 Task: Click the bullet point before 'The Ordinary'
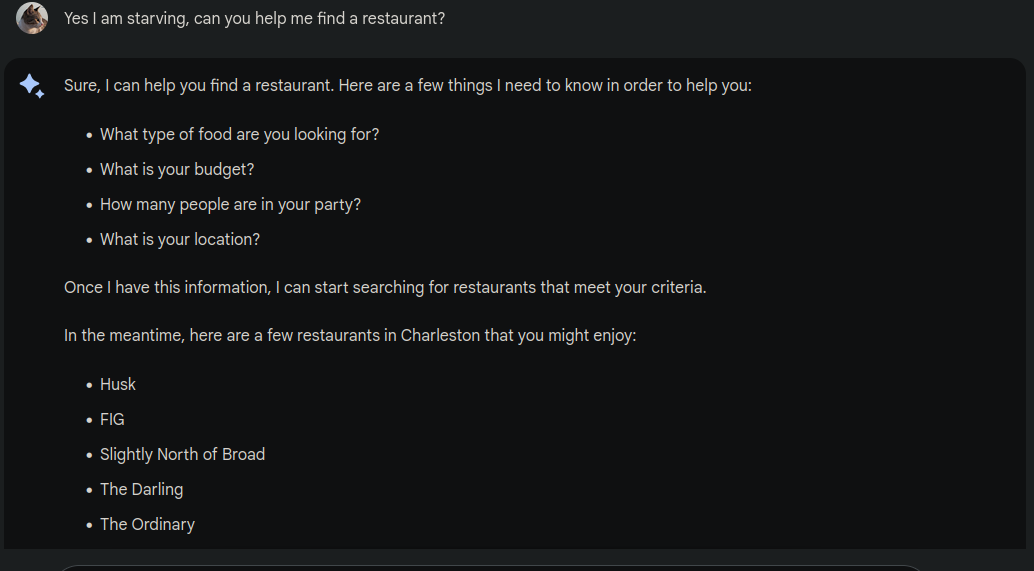(89, 525)
